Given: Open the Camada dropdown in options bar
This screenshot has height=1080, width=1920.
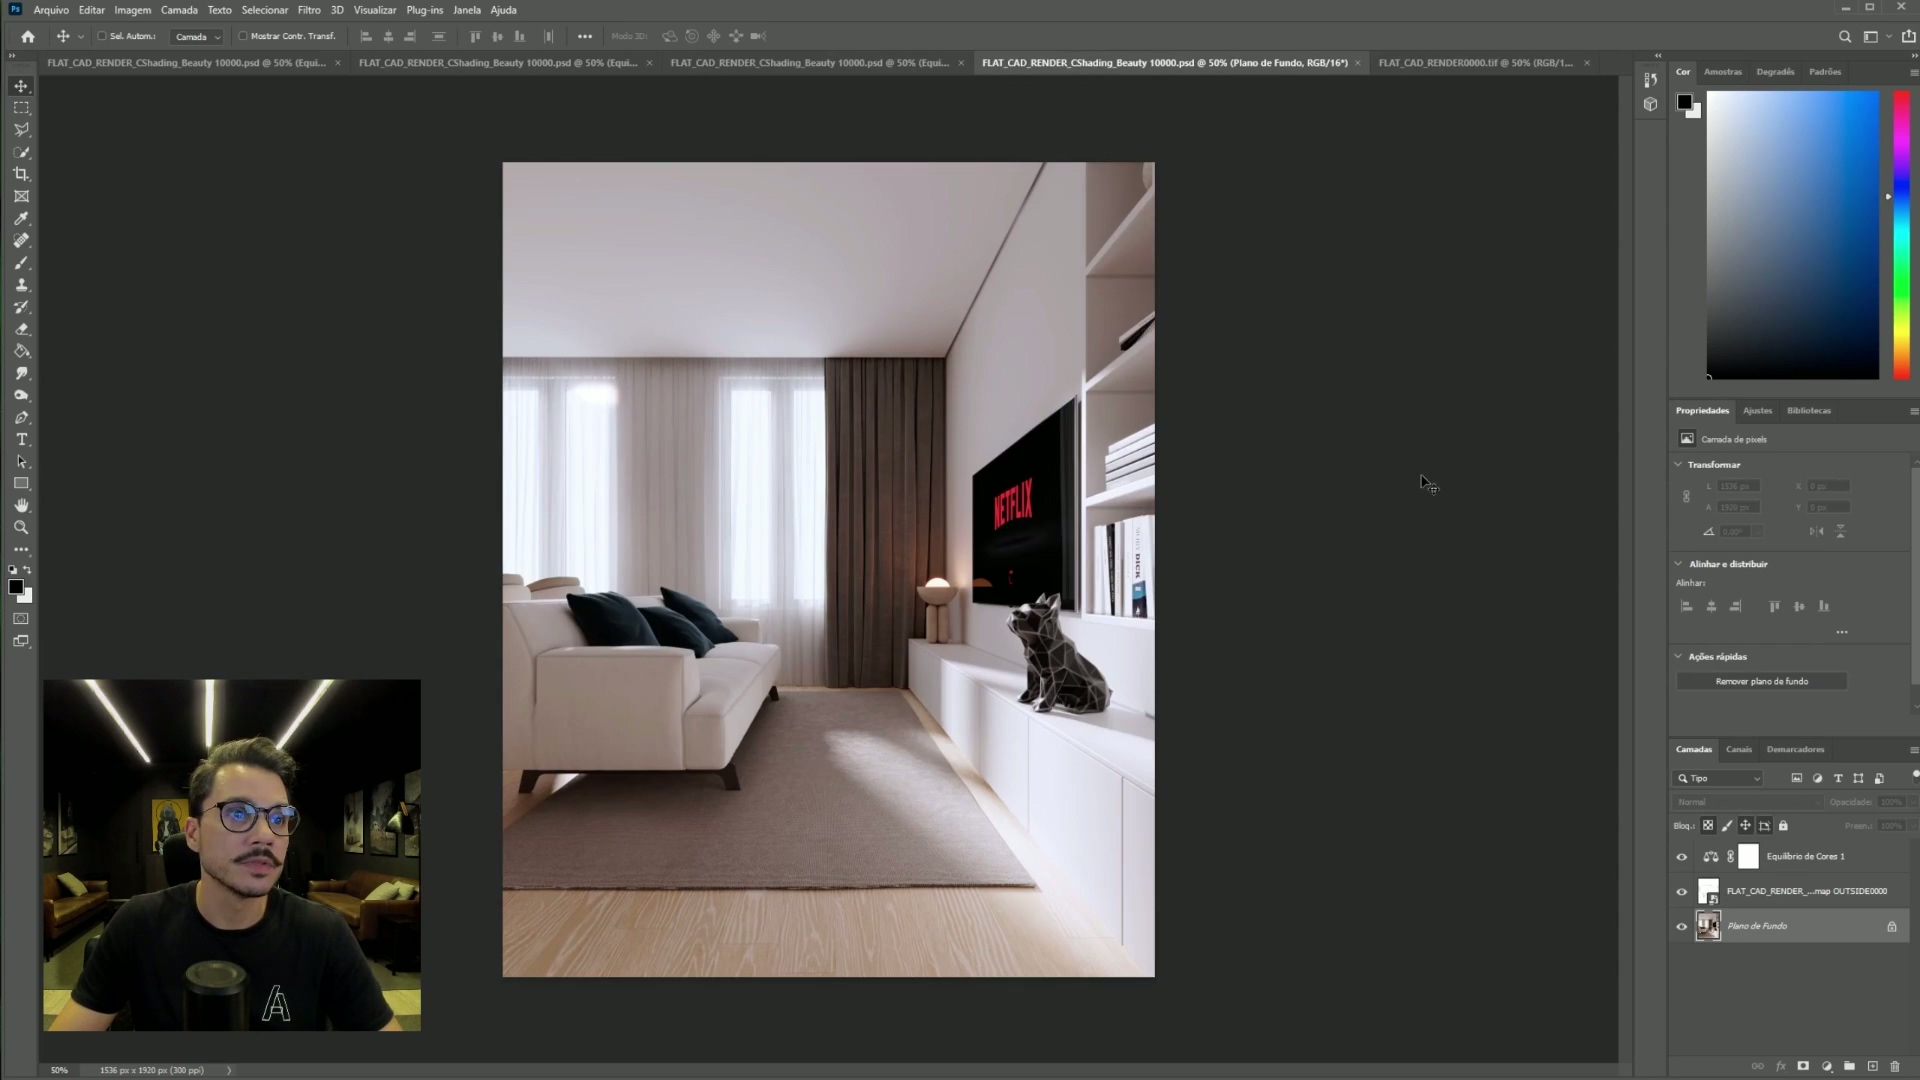Looking at the screenshot, I should 197,37.
